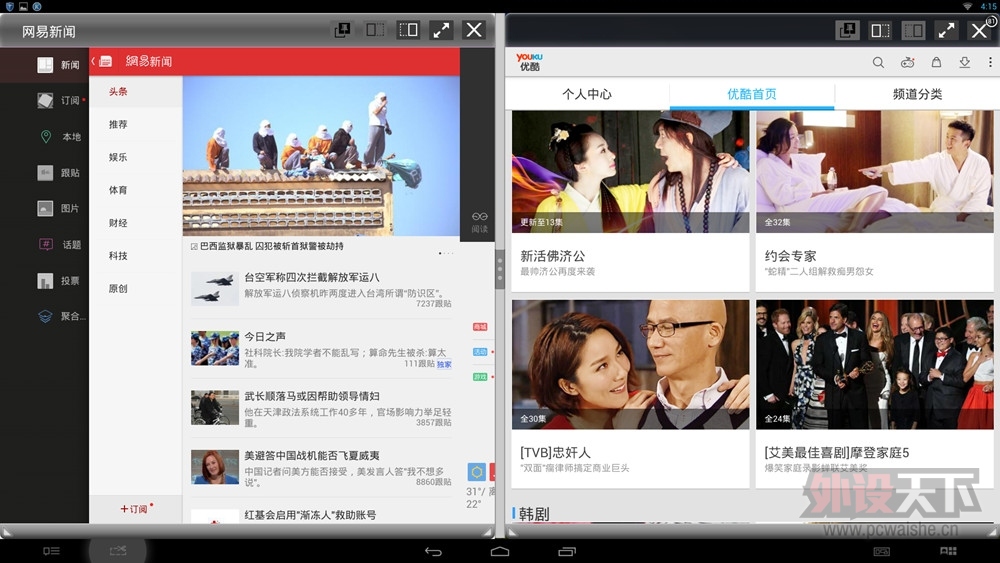Select the 原创 category
This screenshot has height=563, width=1000.
(x=136, y=289)
